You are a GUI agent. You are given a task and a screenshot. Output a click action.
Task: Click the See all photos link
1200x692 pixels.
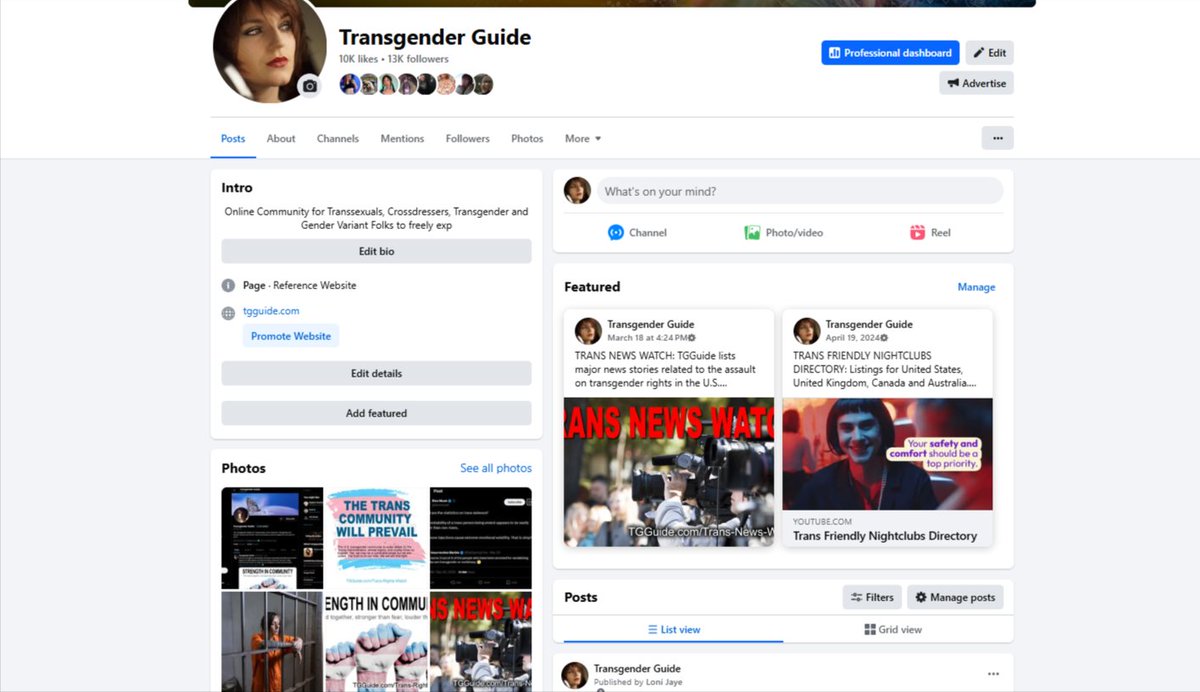coord(496,468)
